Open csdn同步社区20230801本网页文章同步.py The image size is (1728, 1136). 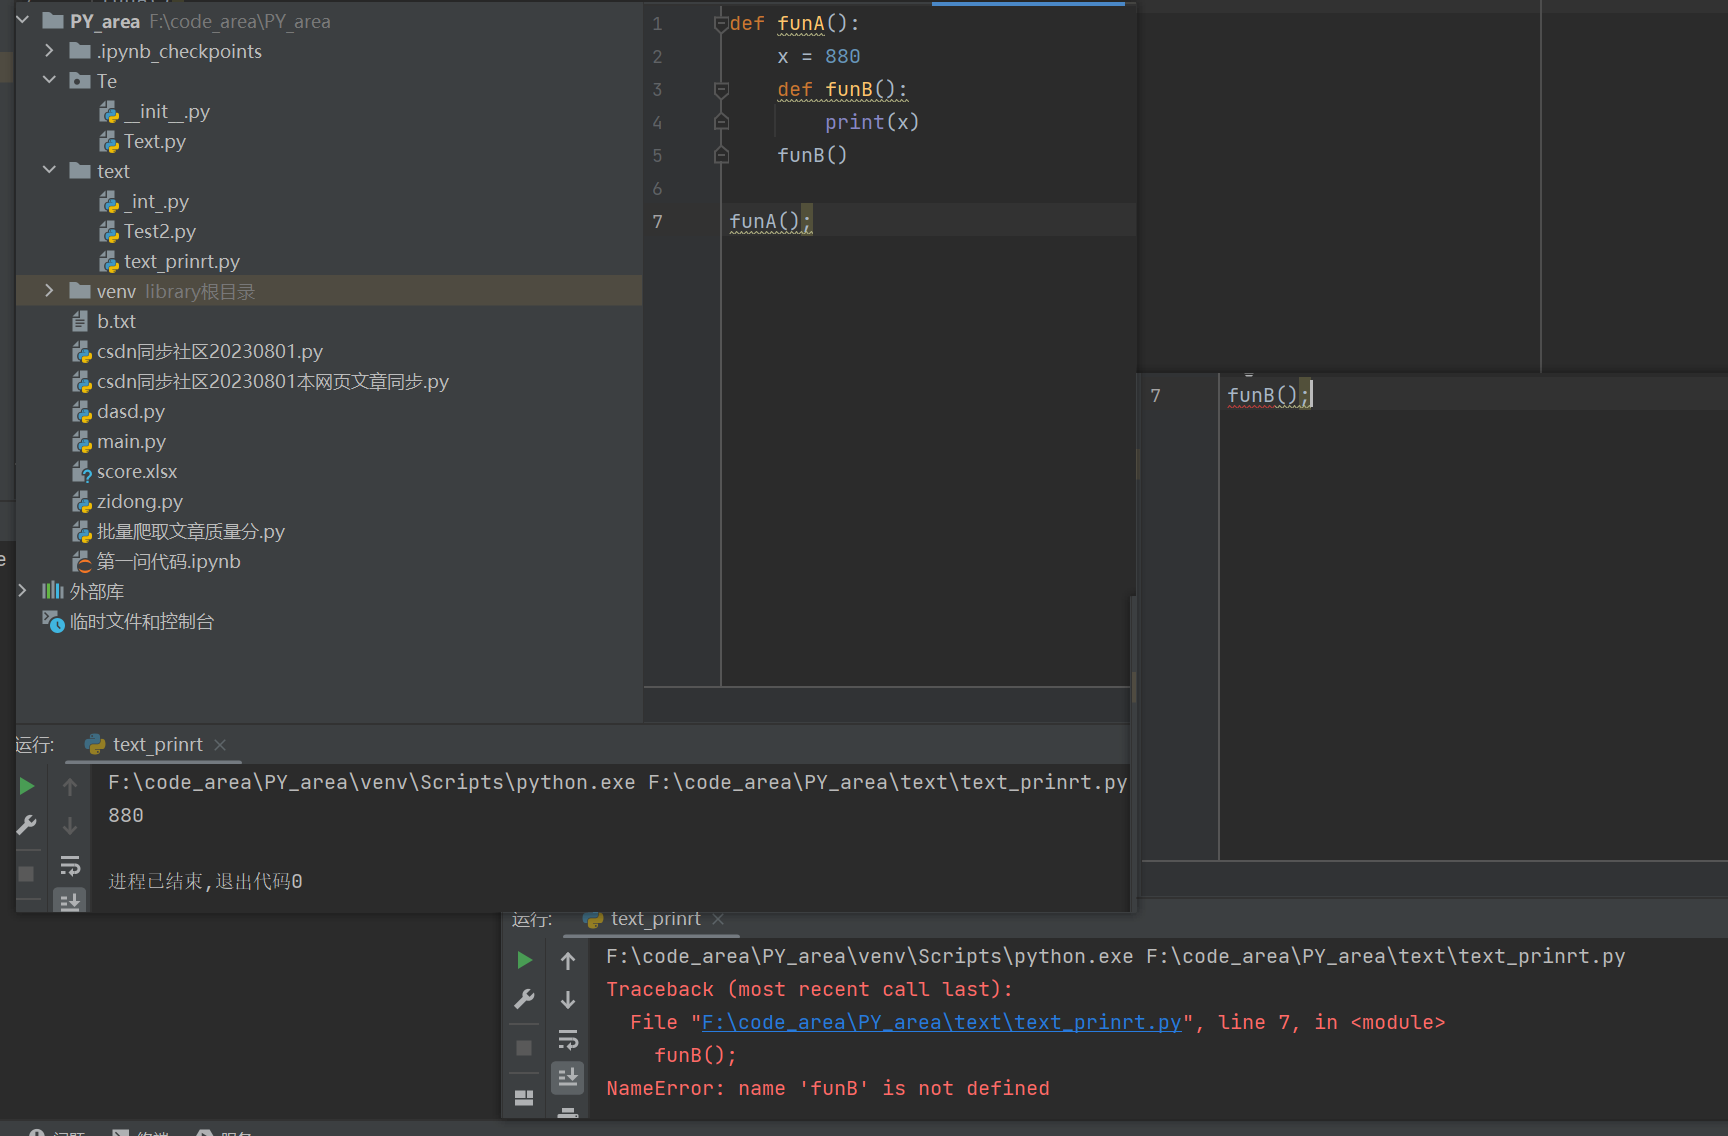point(273,381)
